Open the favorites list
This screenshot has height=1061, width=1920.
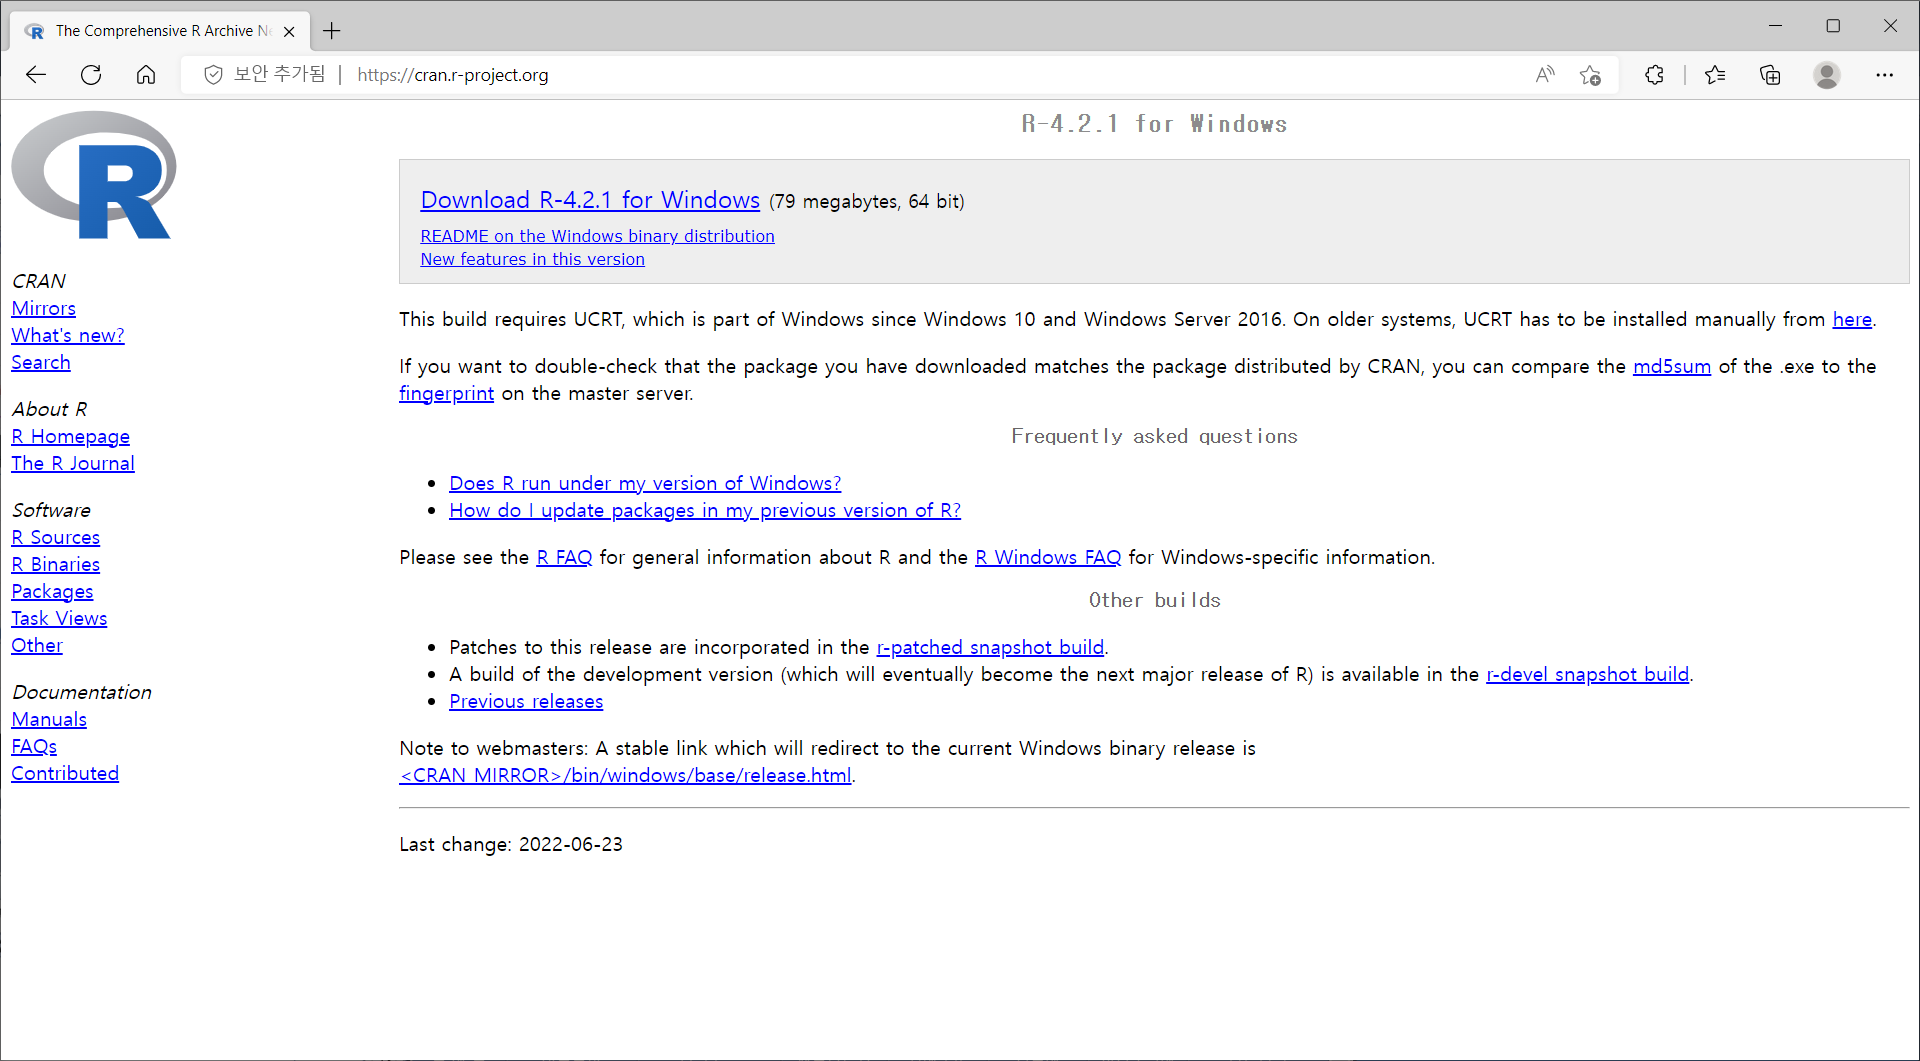tap(1715, 75)
